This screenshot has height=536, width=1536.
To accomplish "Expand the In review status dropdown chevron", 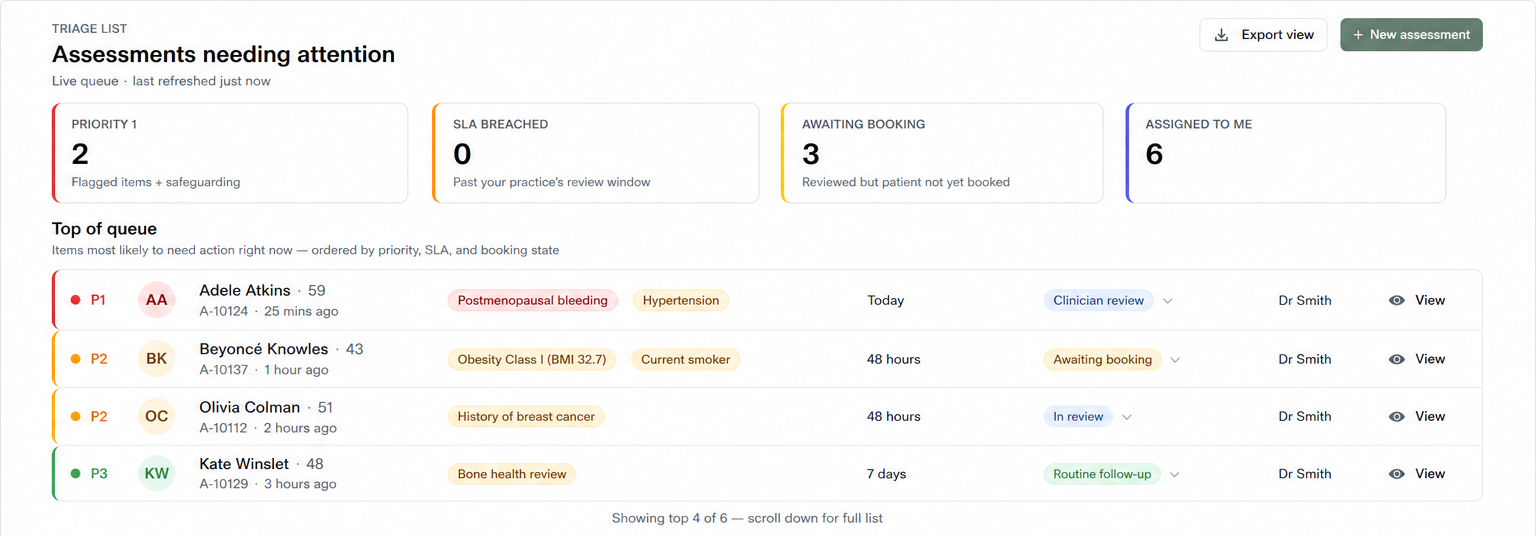I will (1127, 417).
